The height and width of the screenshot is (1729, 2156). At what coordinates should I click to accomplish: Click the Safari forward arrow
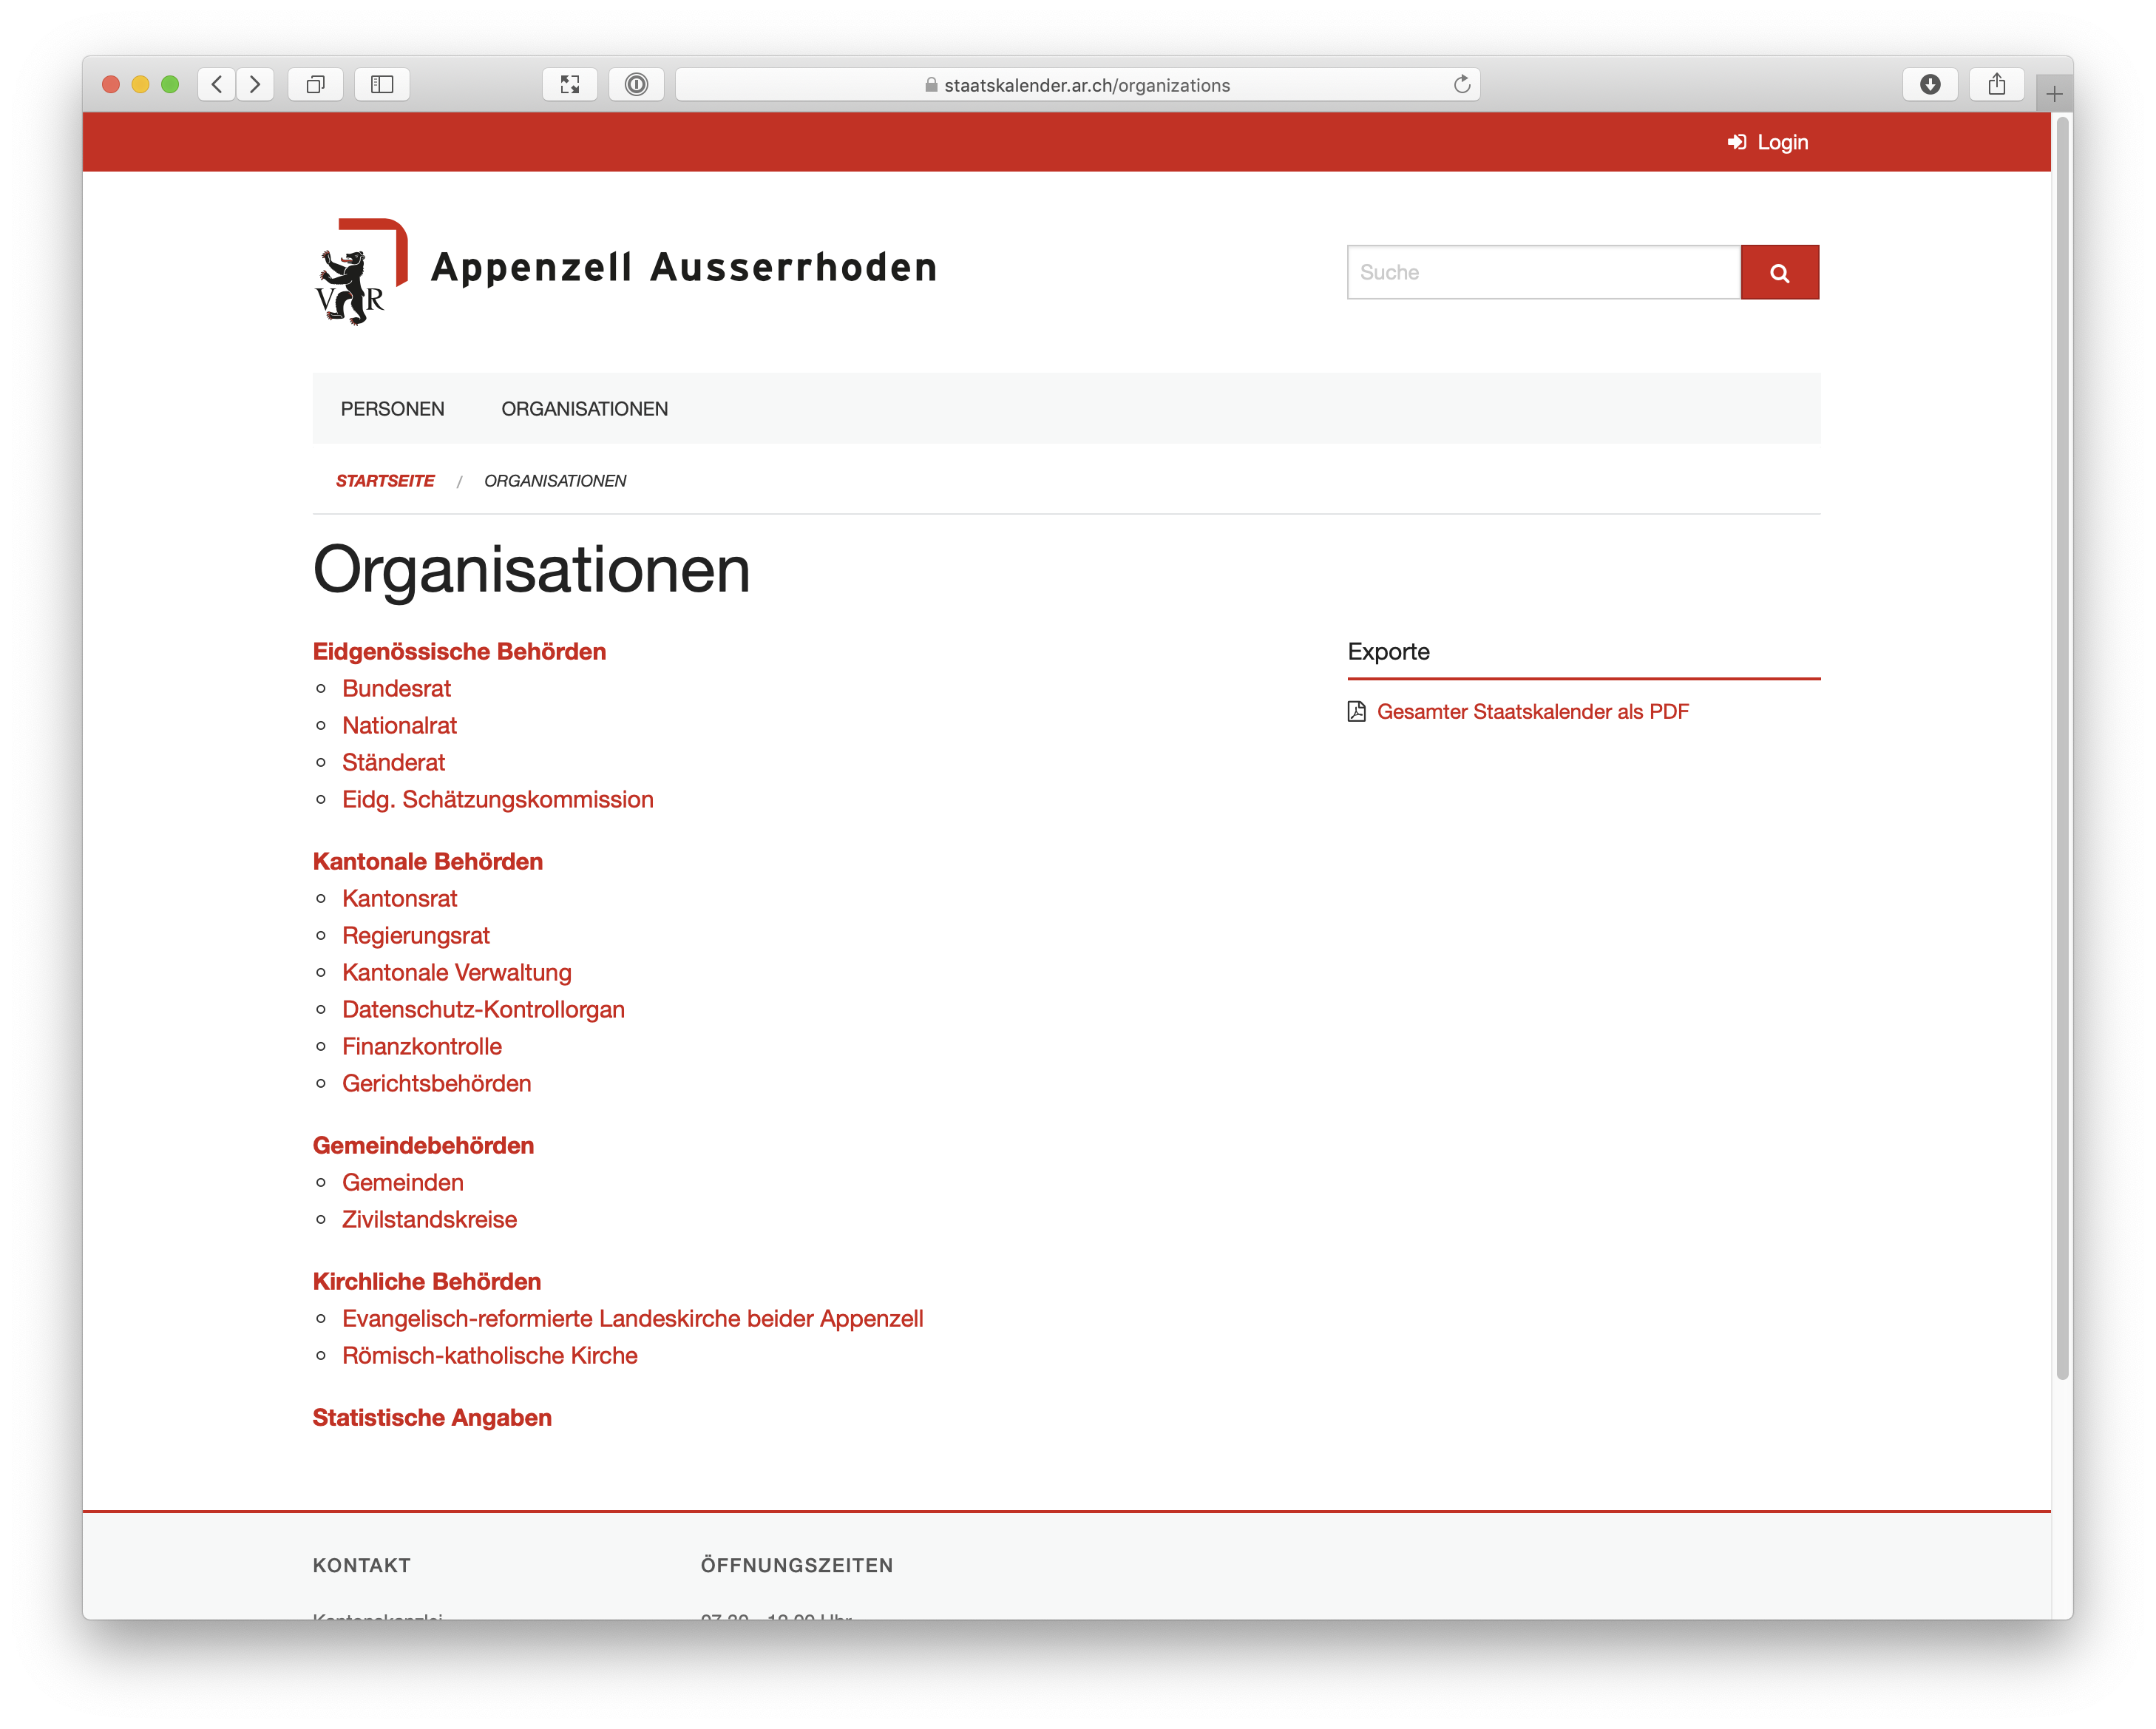pos(255,84)
